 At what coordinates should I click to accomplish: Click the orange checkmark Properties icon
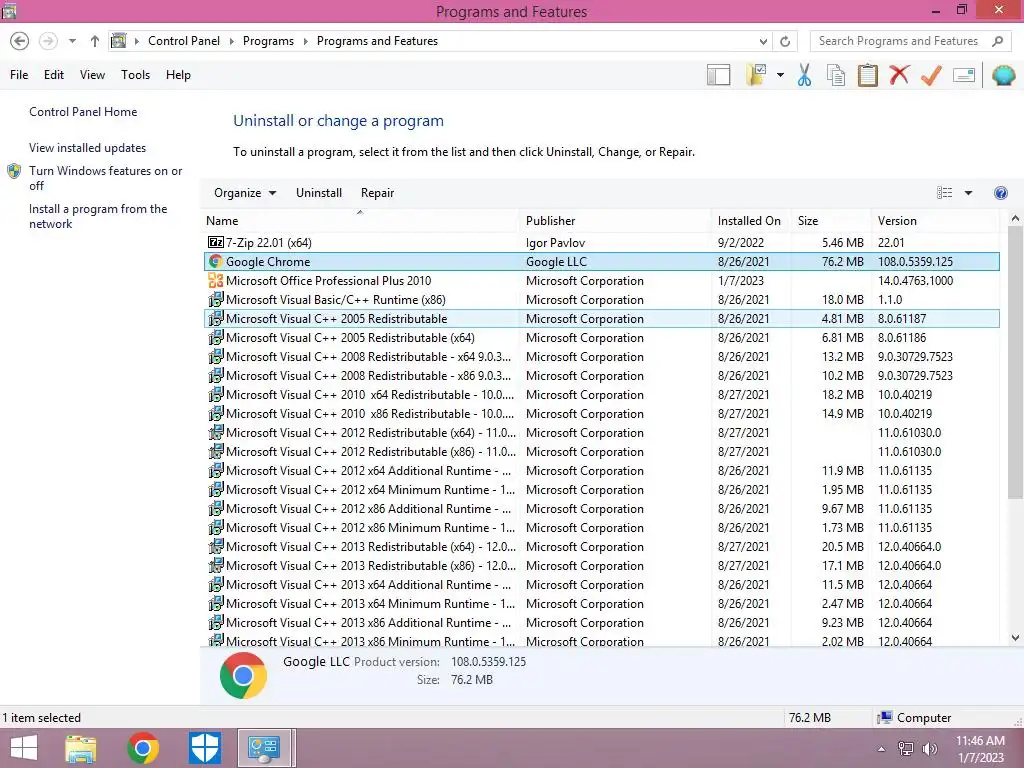931,75
